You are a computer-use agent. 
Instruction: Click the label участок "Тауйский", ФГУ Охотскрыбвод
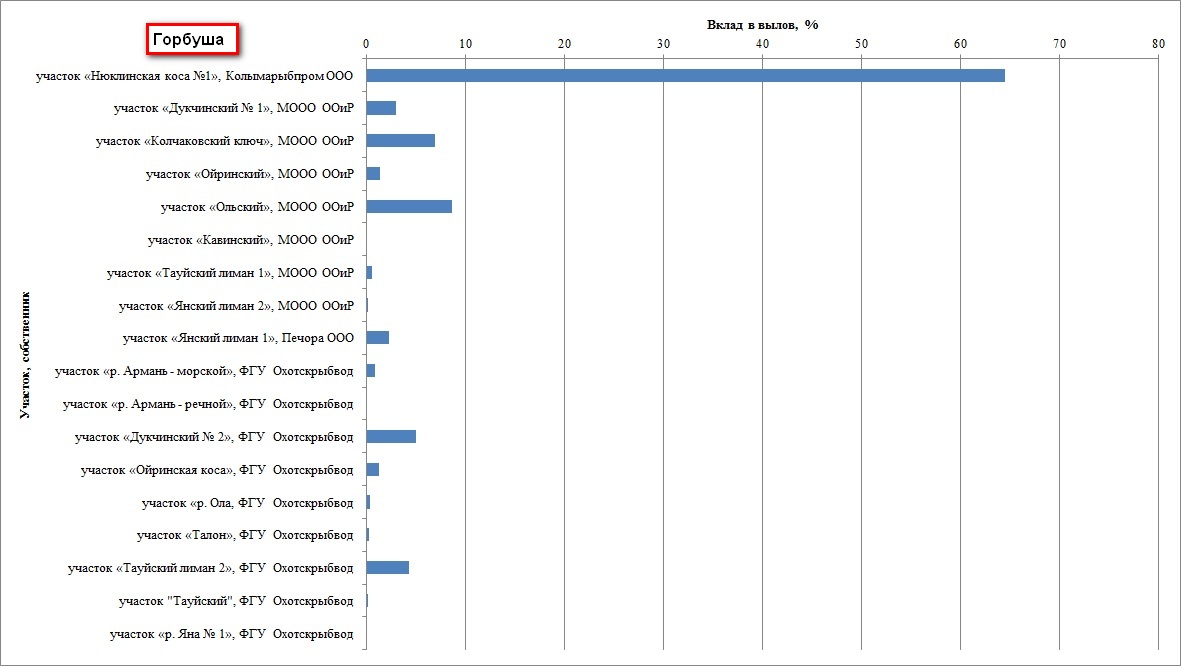click(236, 601)
